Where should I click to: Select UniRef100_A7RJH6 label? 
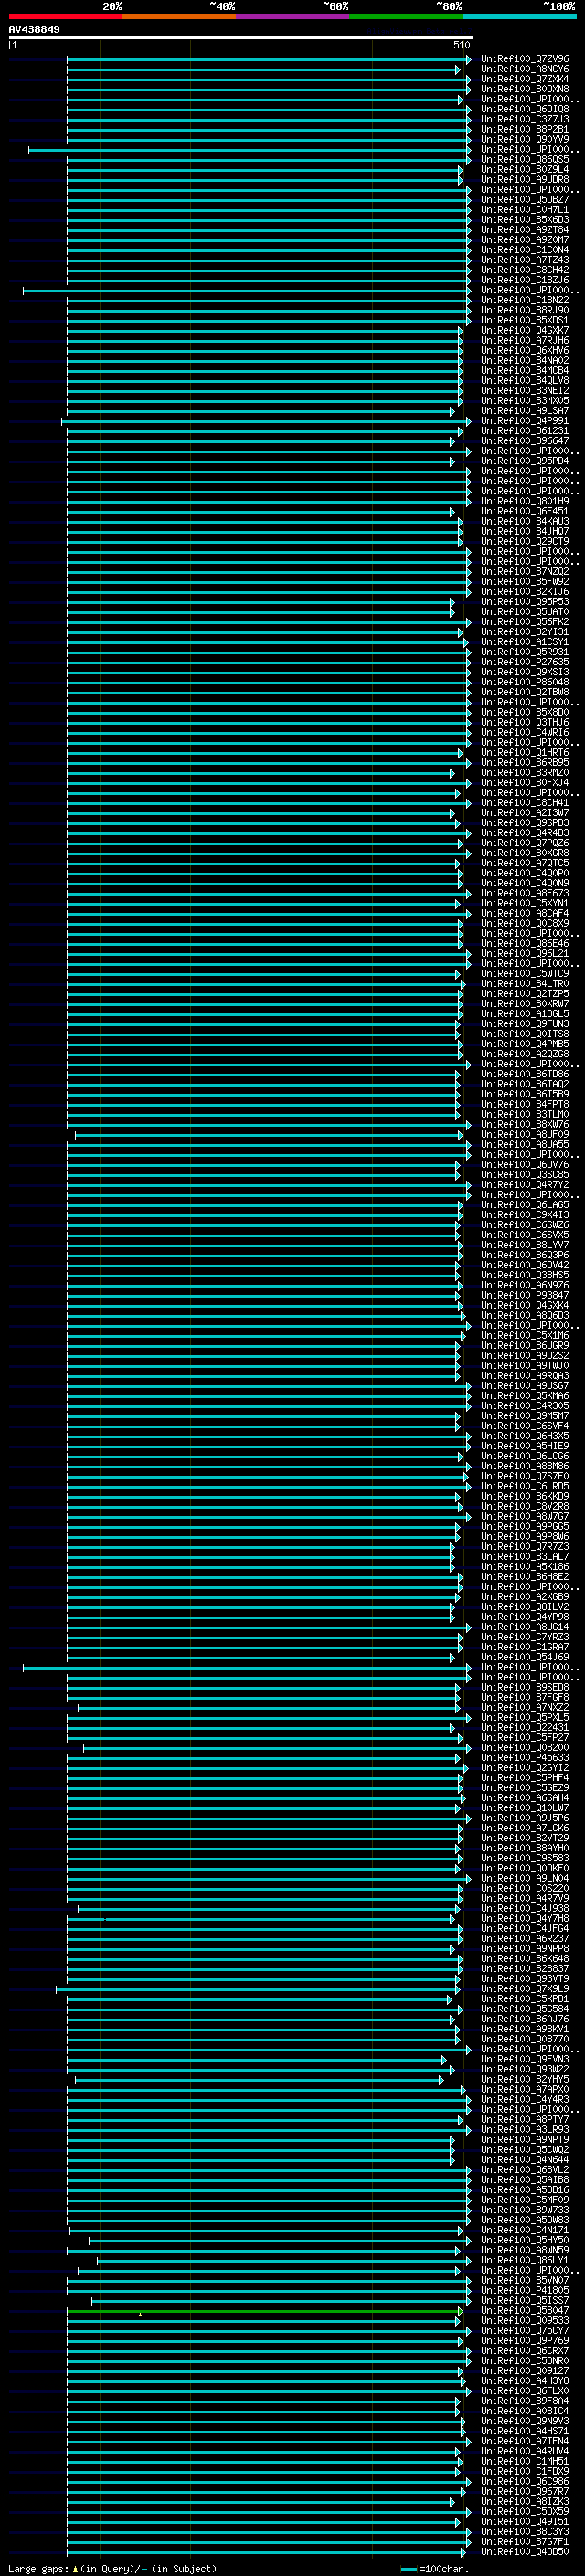(x=525, y=340)
